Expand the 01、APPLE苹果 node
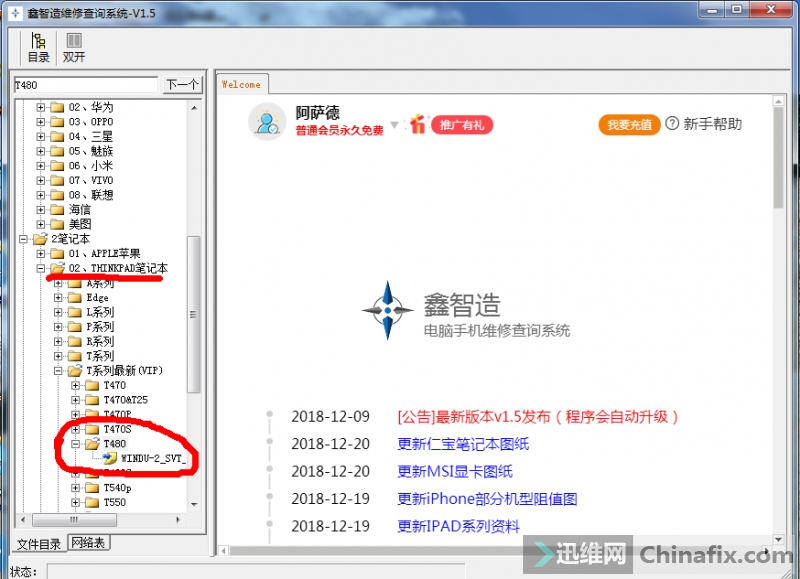 [40, 254]
